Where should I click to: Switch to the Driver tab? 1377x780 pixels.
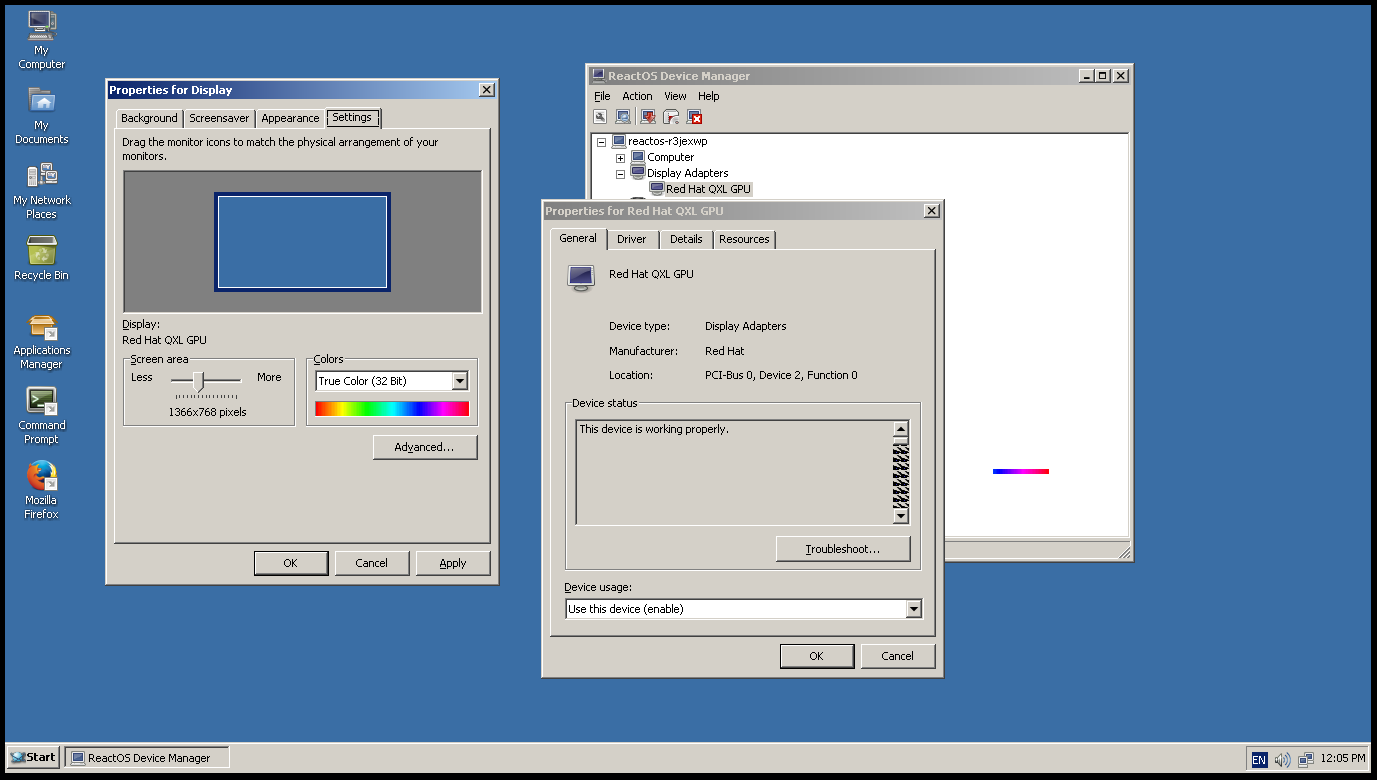tap(631, 239)
